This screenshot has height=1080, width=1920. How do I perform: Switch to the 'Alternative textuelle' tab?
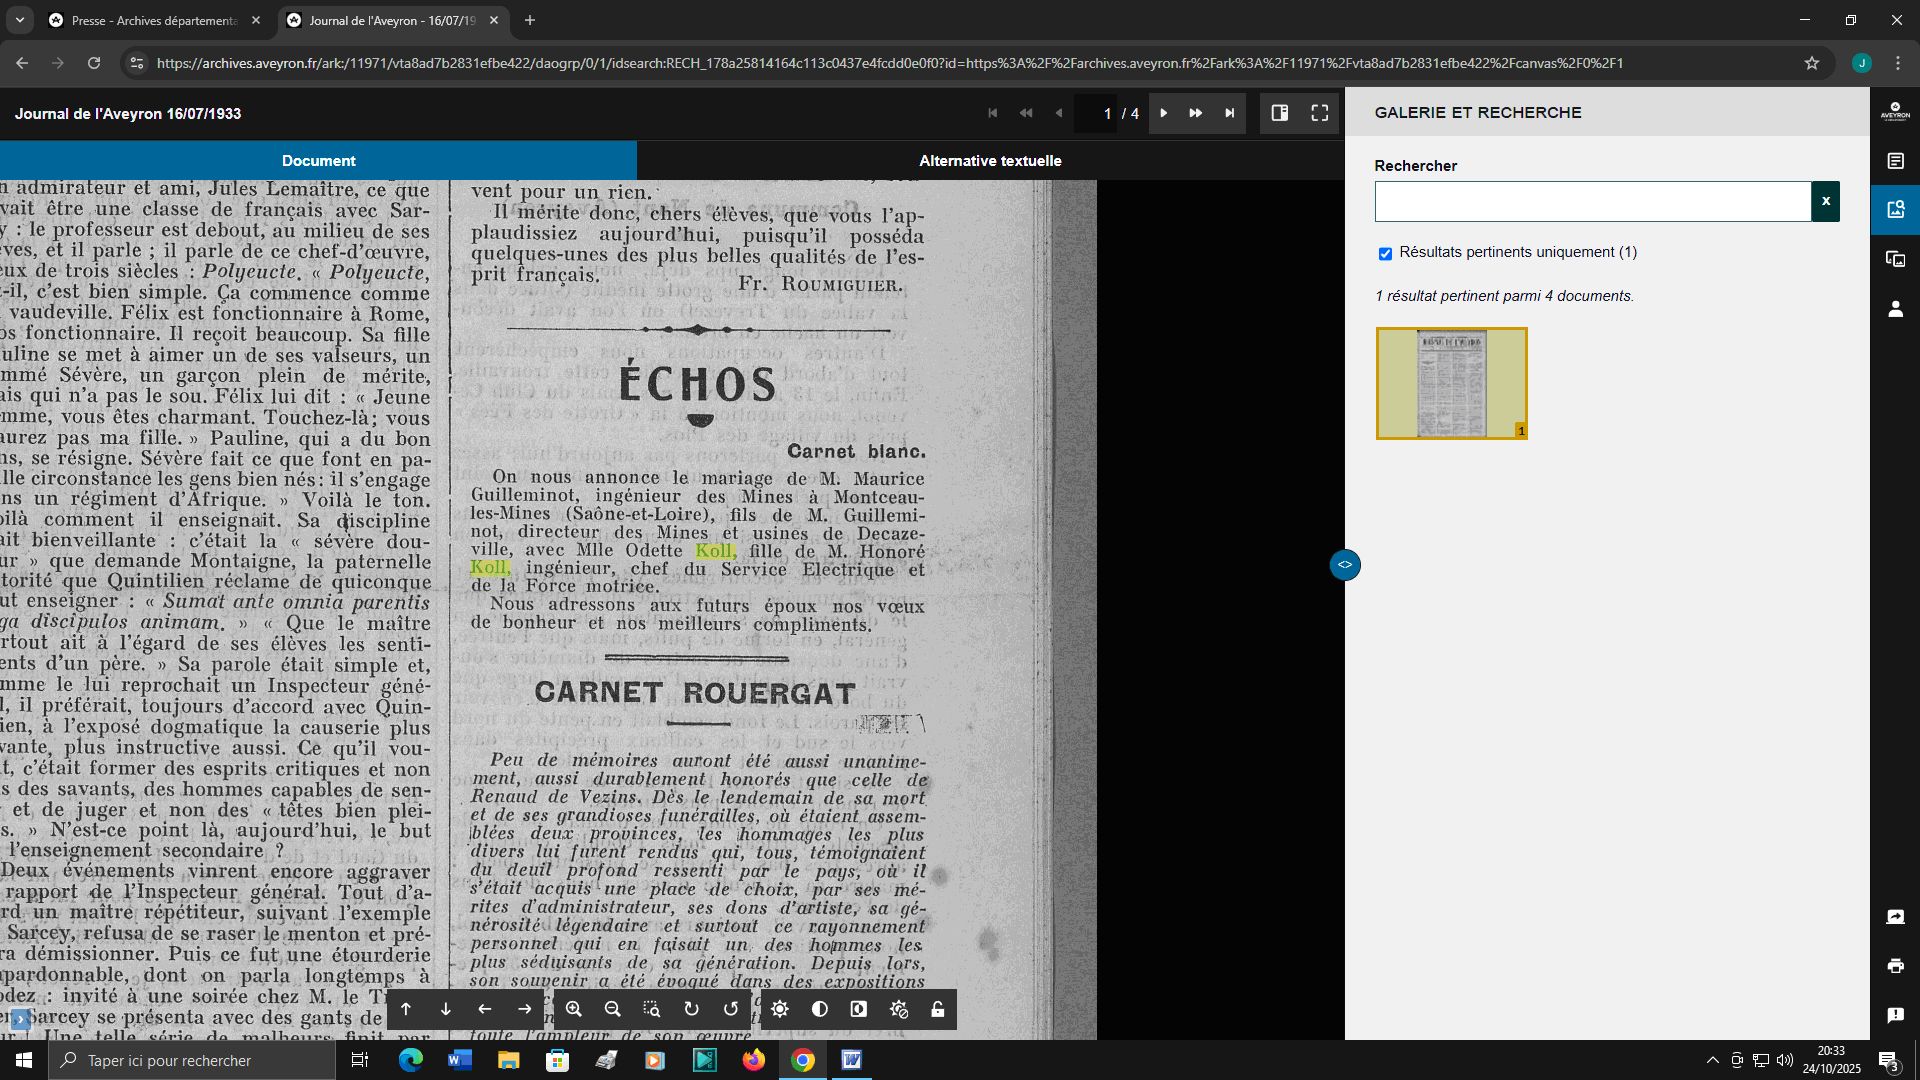click(x=990, y=160)
